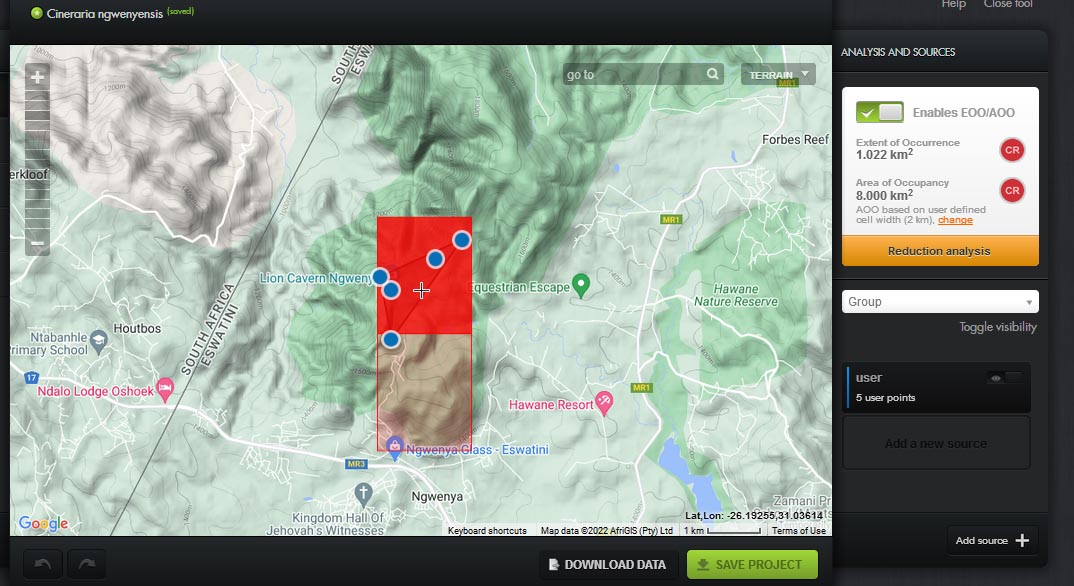Click Toggle visibility for all sources

coord(997,327)
